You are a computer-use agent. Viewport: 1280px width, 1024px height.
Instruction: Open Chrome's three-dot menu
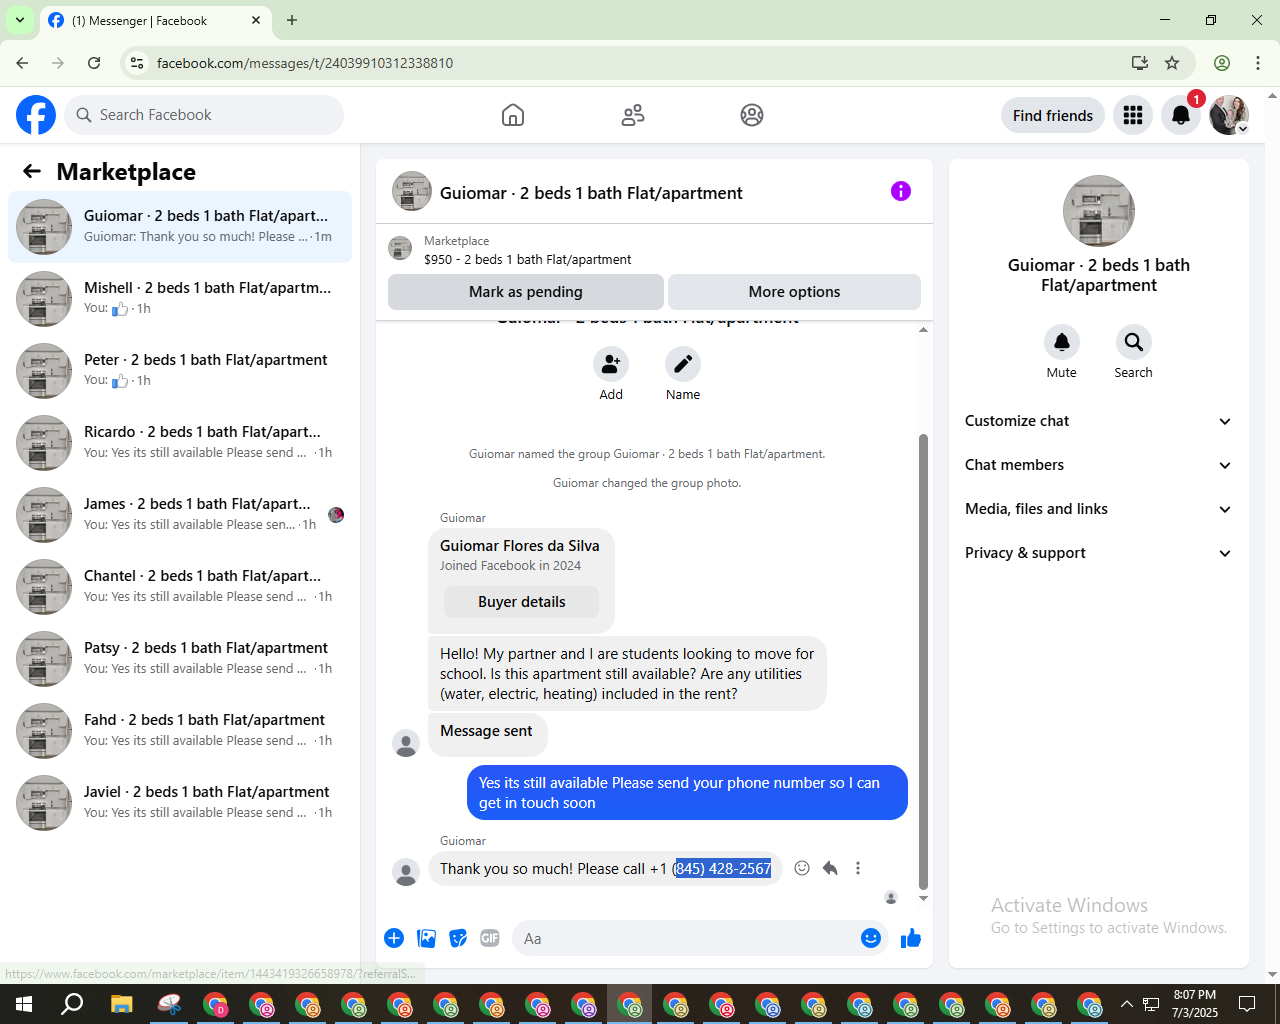(1258, 63)
